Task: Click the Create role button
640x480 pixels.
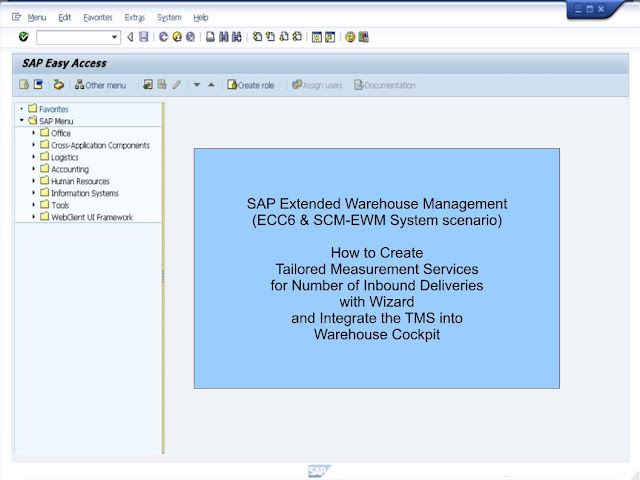Action: [251, 85]
